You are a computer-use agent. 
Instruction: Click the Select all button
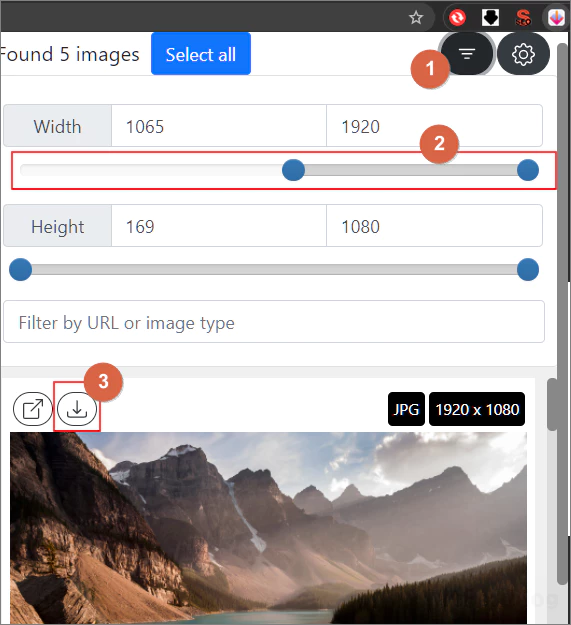pos(201,54)
